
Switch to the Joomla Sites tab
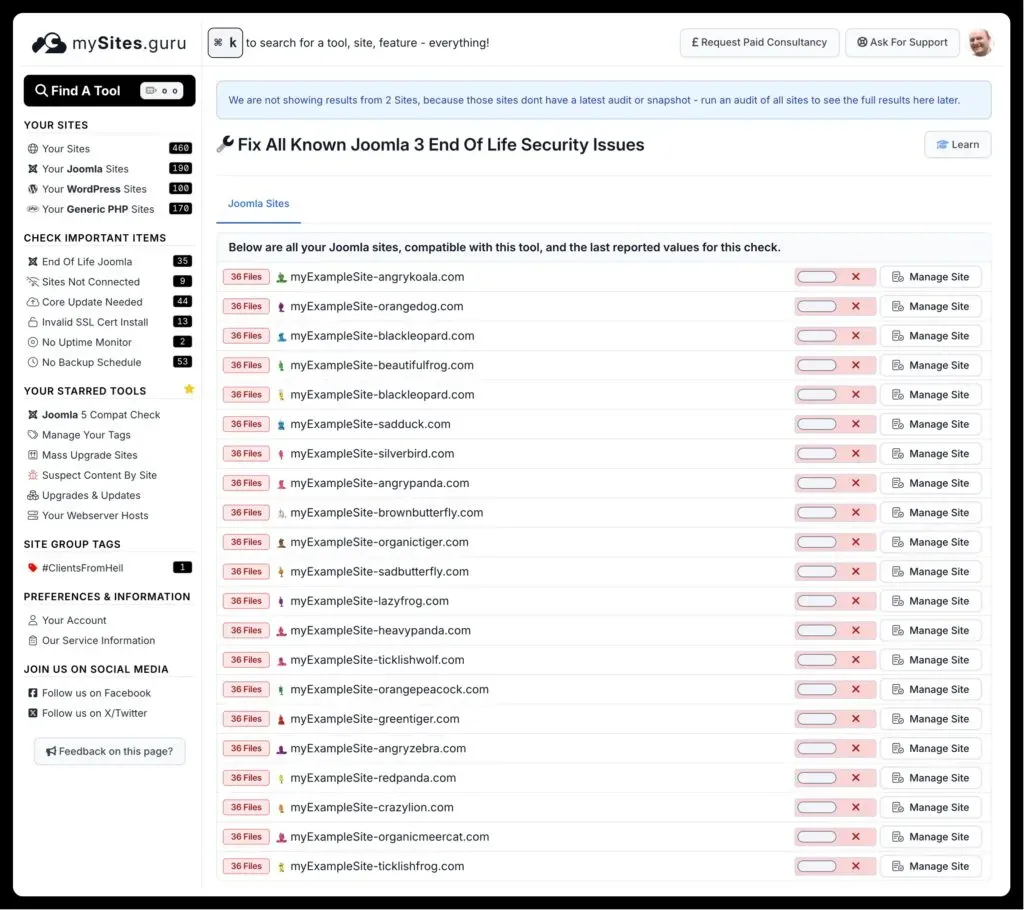(x=258, y=203)
